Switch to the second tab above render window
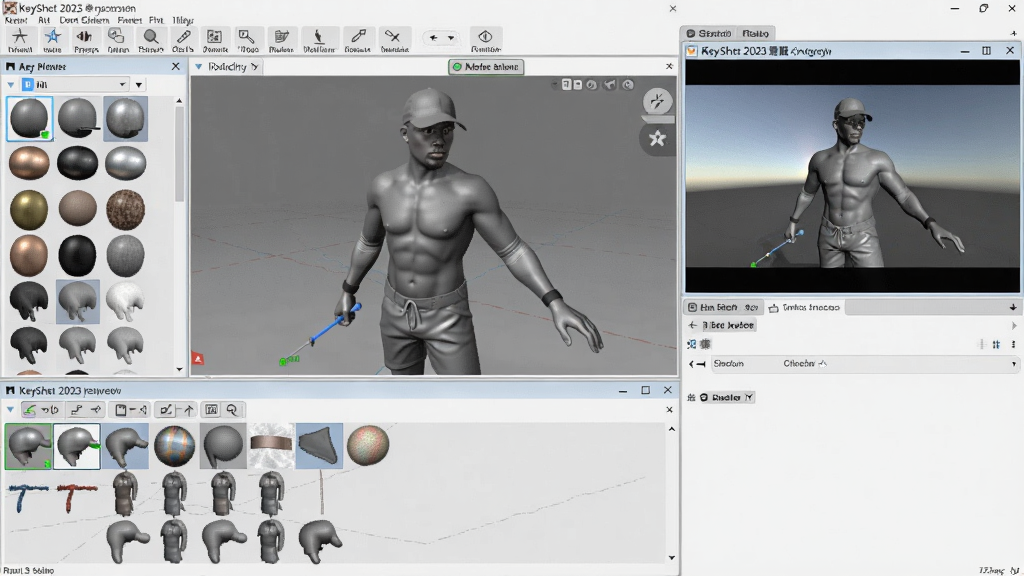Viewport: 1024px width, 576px height. pos(755,33)
